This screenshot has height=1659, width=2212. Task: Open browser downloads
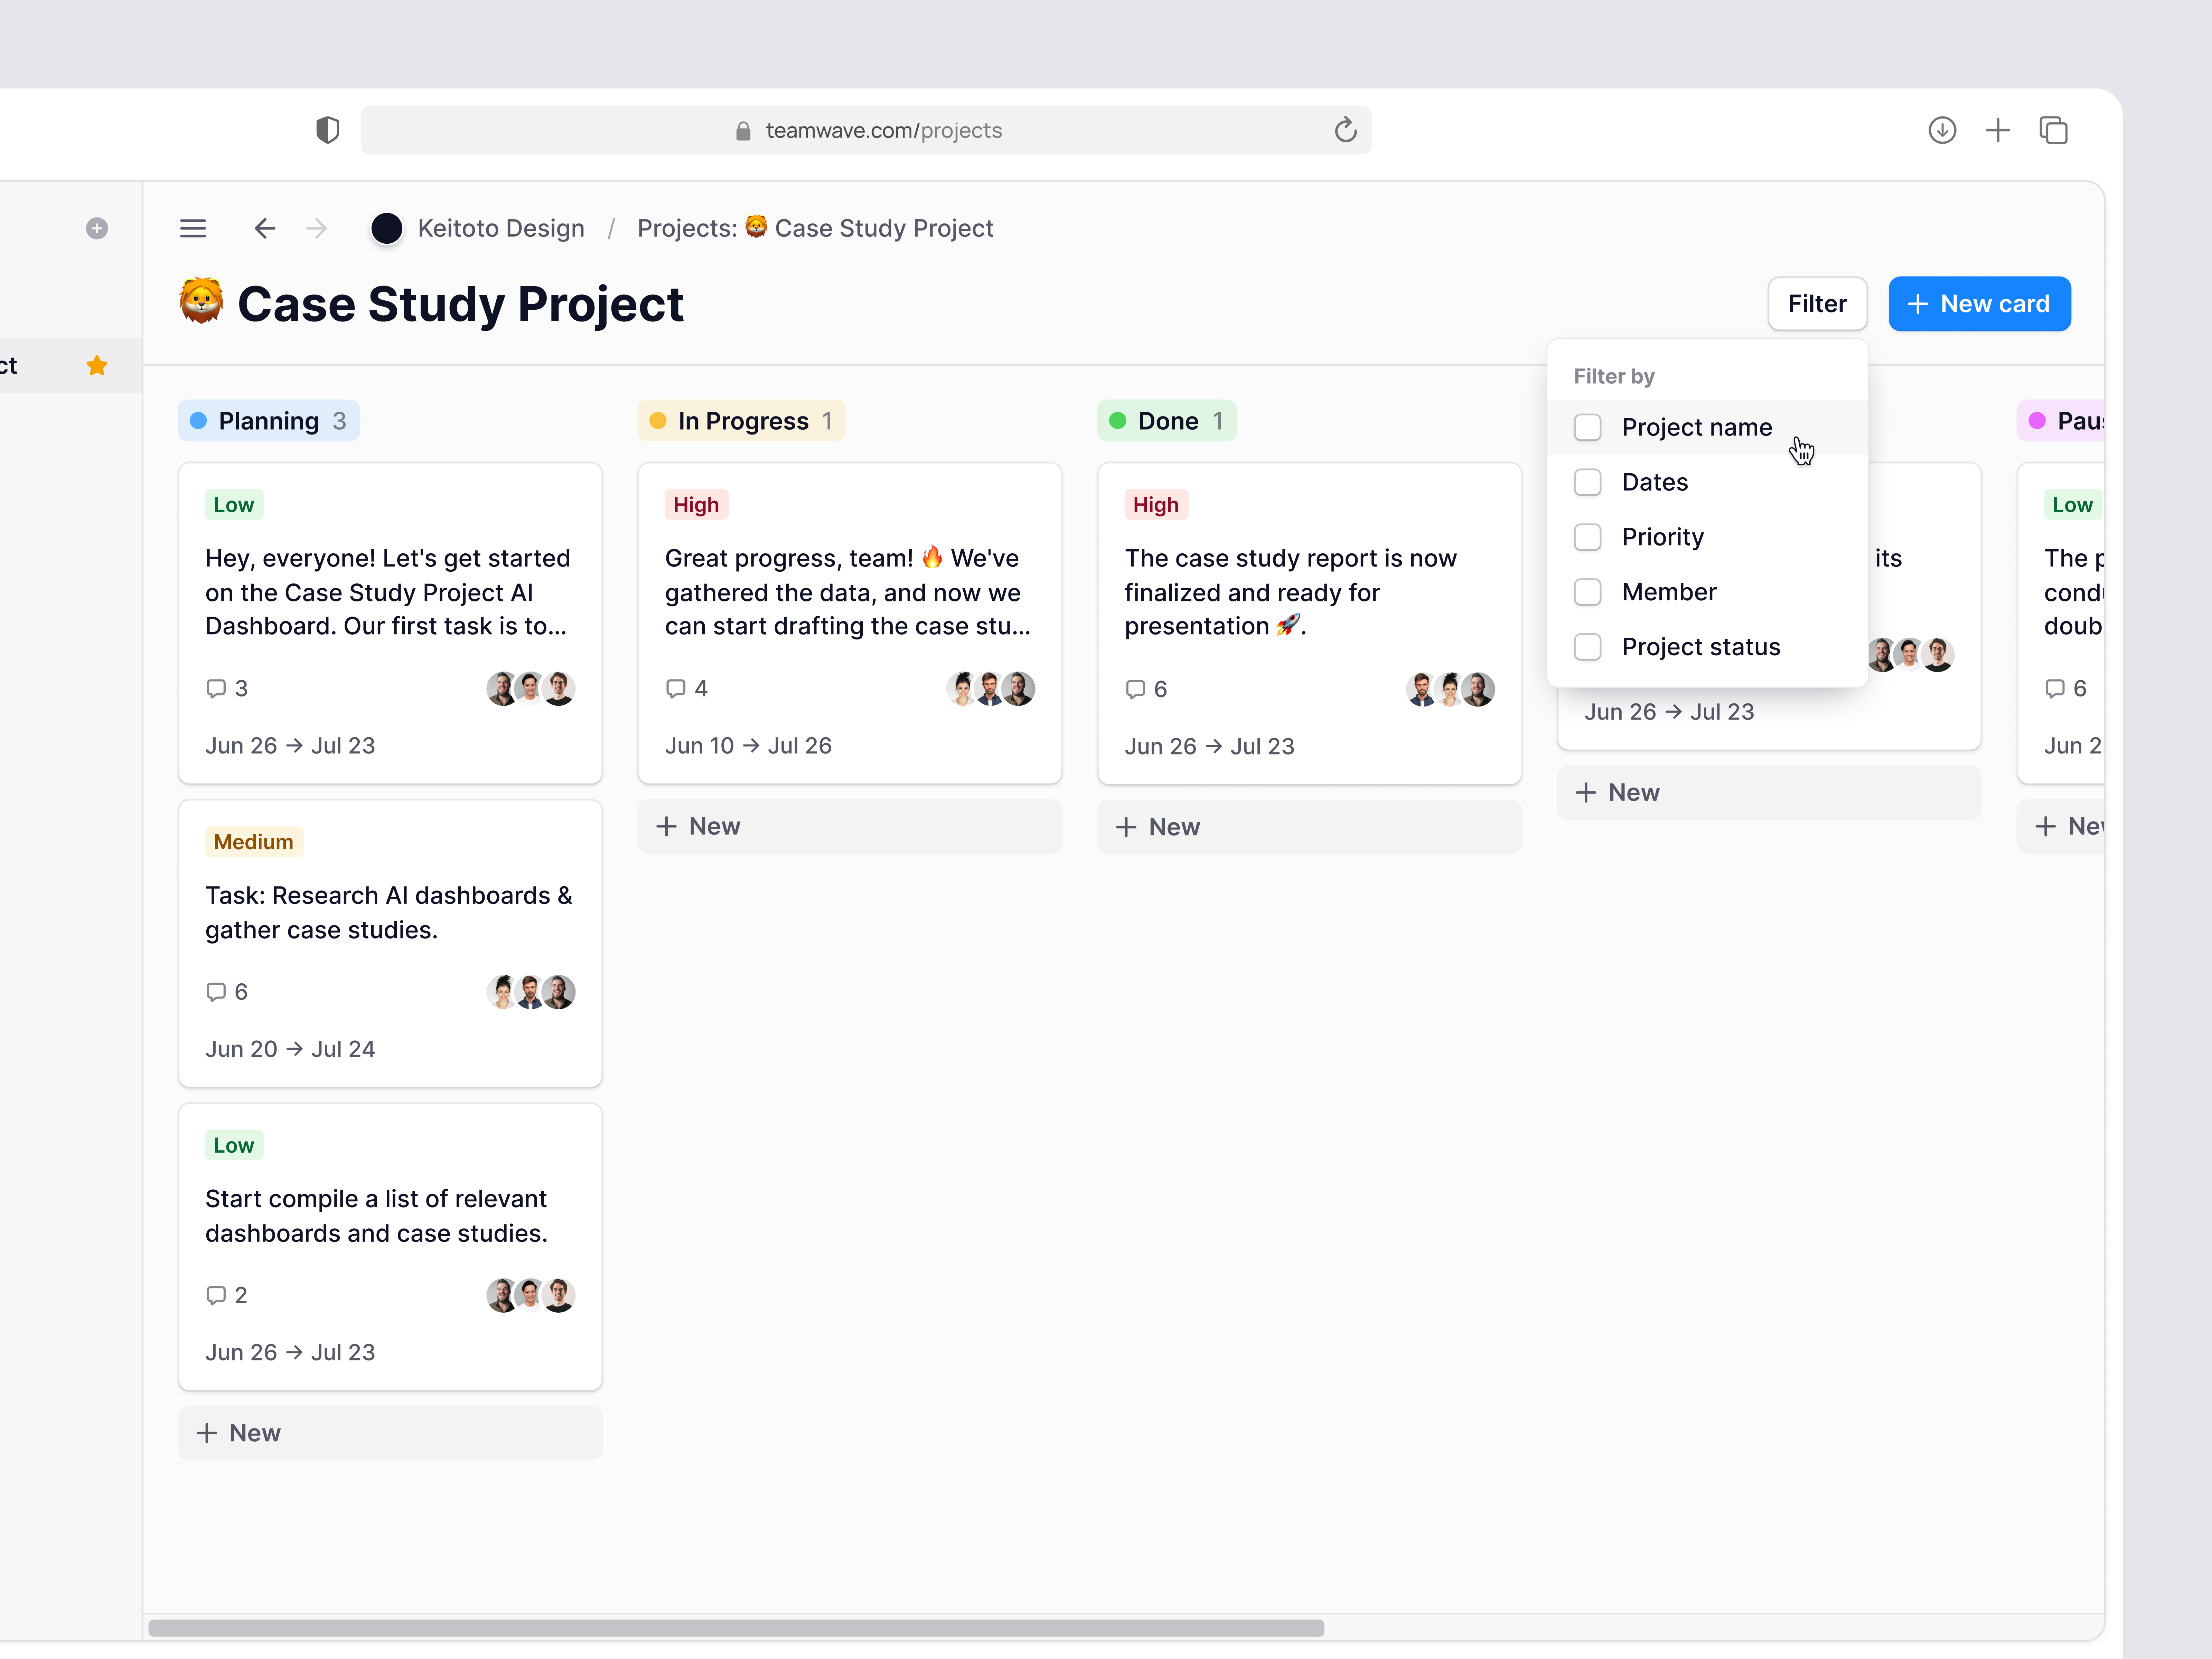pyautogui.click(x=1943, y=130)
